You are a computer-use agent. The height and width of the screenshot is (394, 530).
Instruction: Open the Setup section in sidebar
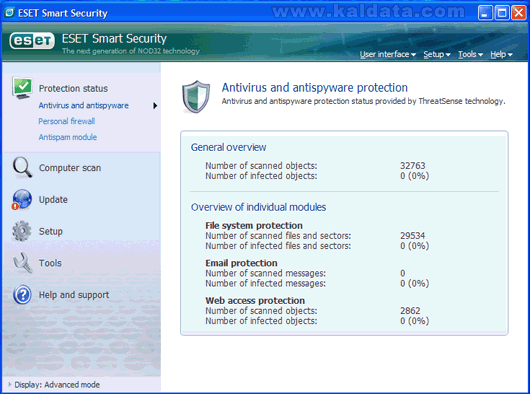pyautogui.click(x=51, y=231)
